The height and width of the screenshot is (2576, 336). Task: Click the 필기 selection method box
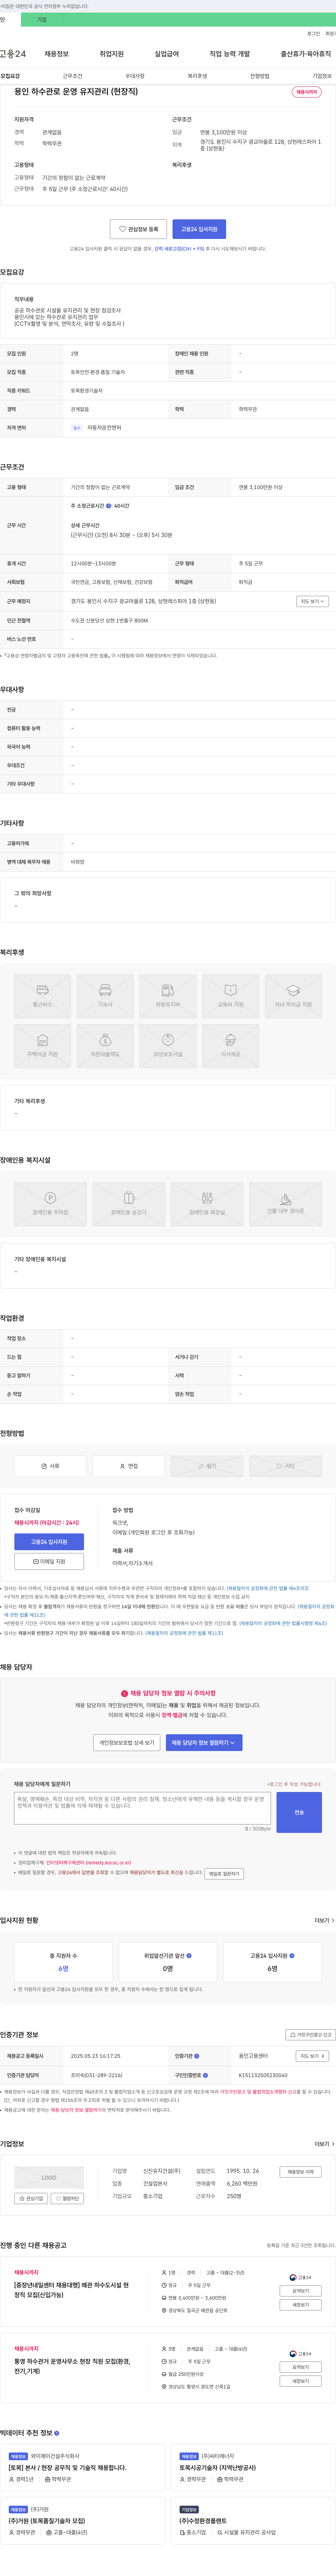coord(207,1466)
